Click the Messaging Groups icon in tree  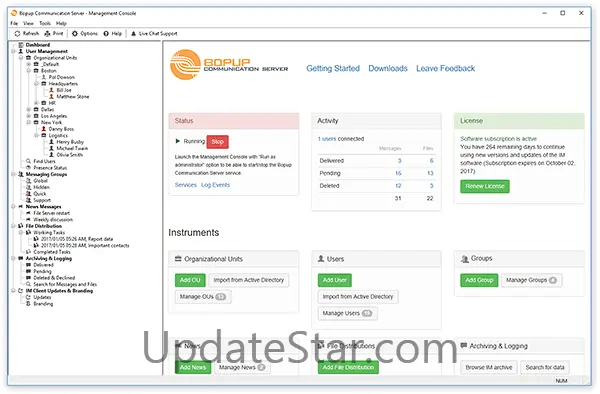pyautogui.click(x=21, y=174)
